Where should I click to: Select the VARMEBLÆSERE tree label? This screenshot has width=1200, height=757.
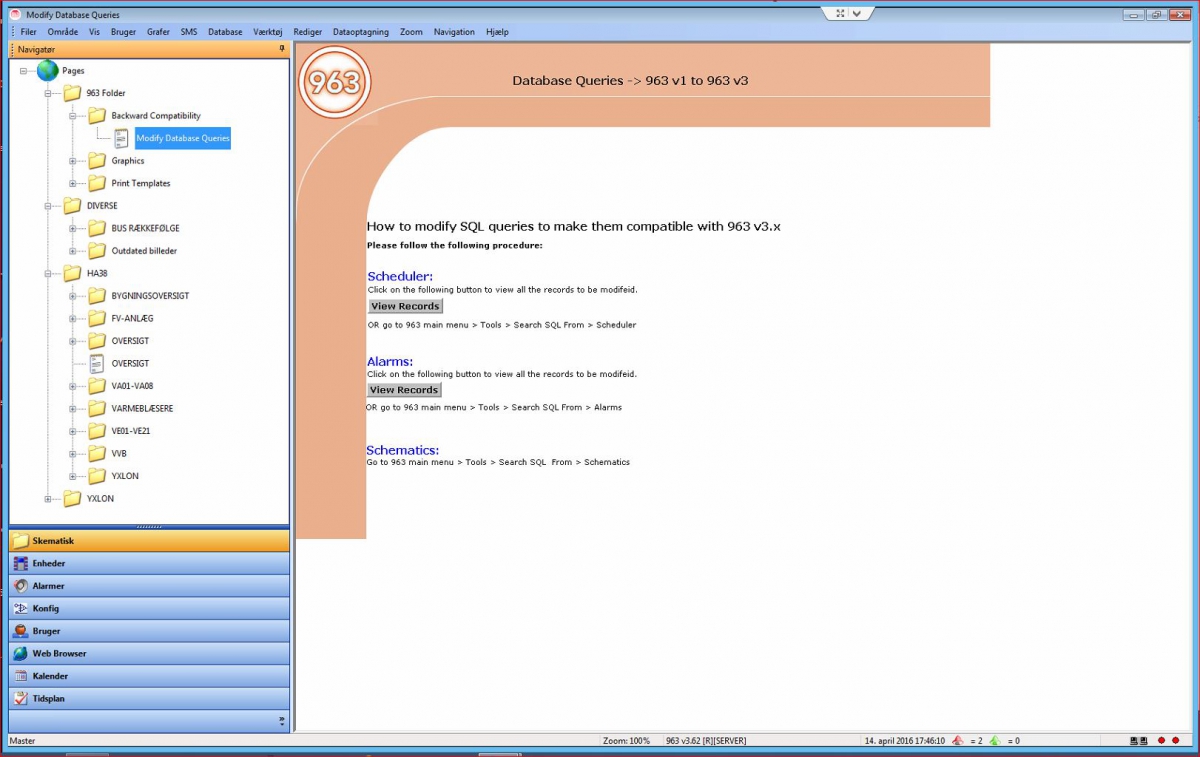(x=144, y=408)
